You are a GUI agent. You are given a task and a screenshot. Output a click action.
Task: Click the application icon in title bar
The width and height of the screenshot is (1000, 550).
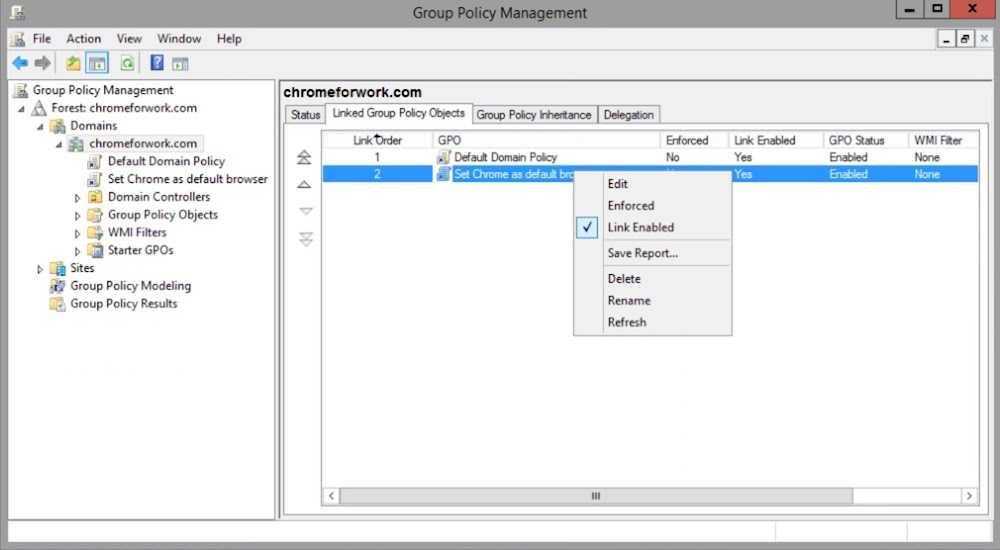[x=17, y=12]
